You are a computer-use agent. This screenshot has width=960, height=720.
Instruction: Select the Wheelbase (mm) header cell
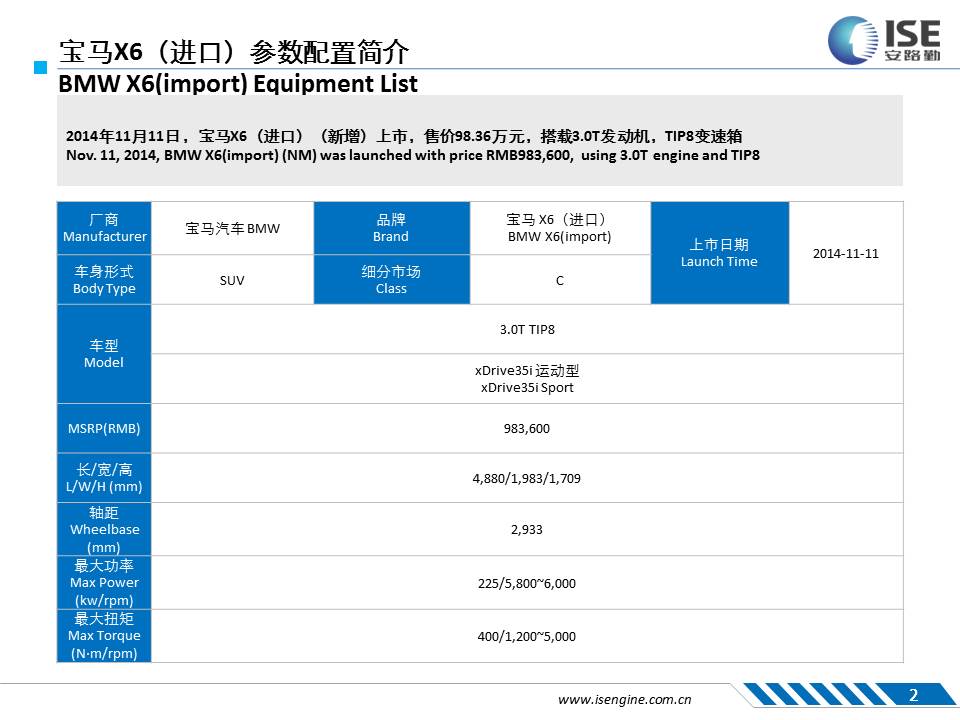(x=104, y=530)
